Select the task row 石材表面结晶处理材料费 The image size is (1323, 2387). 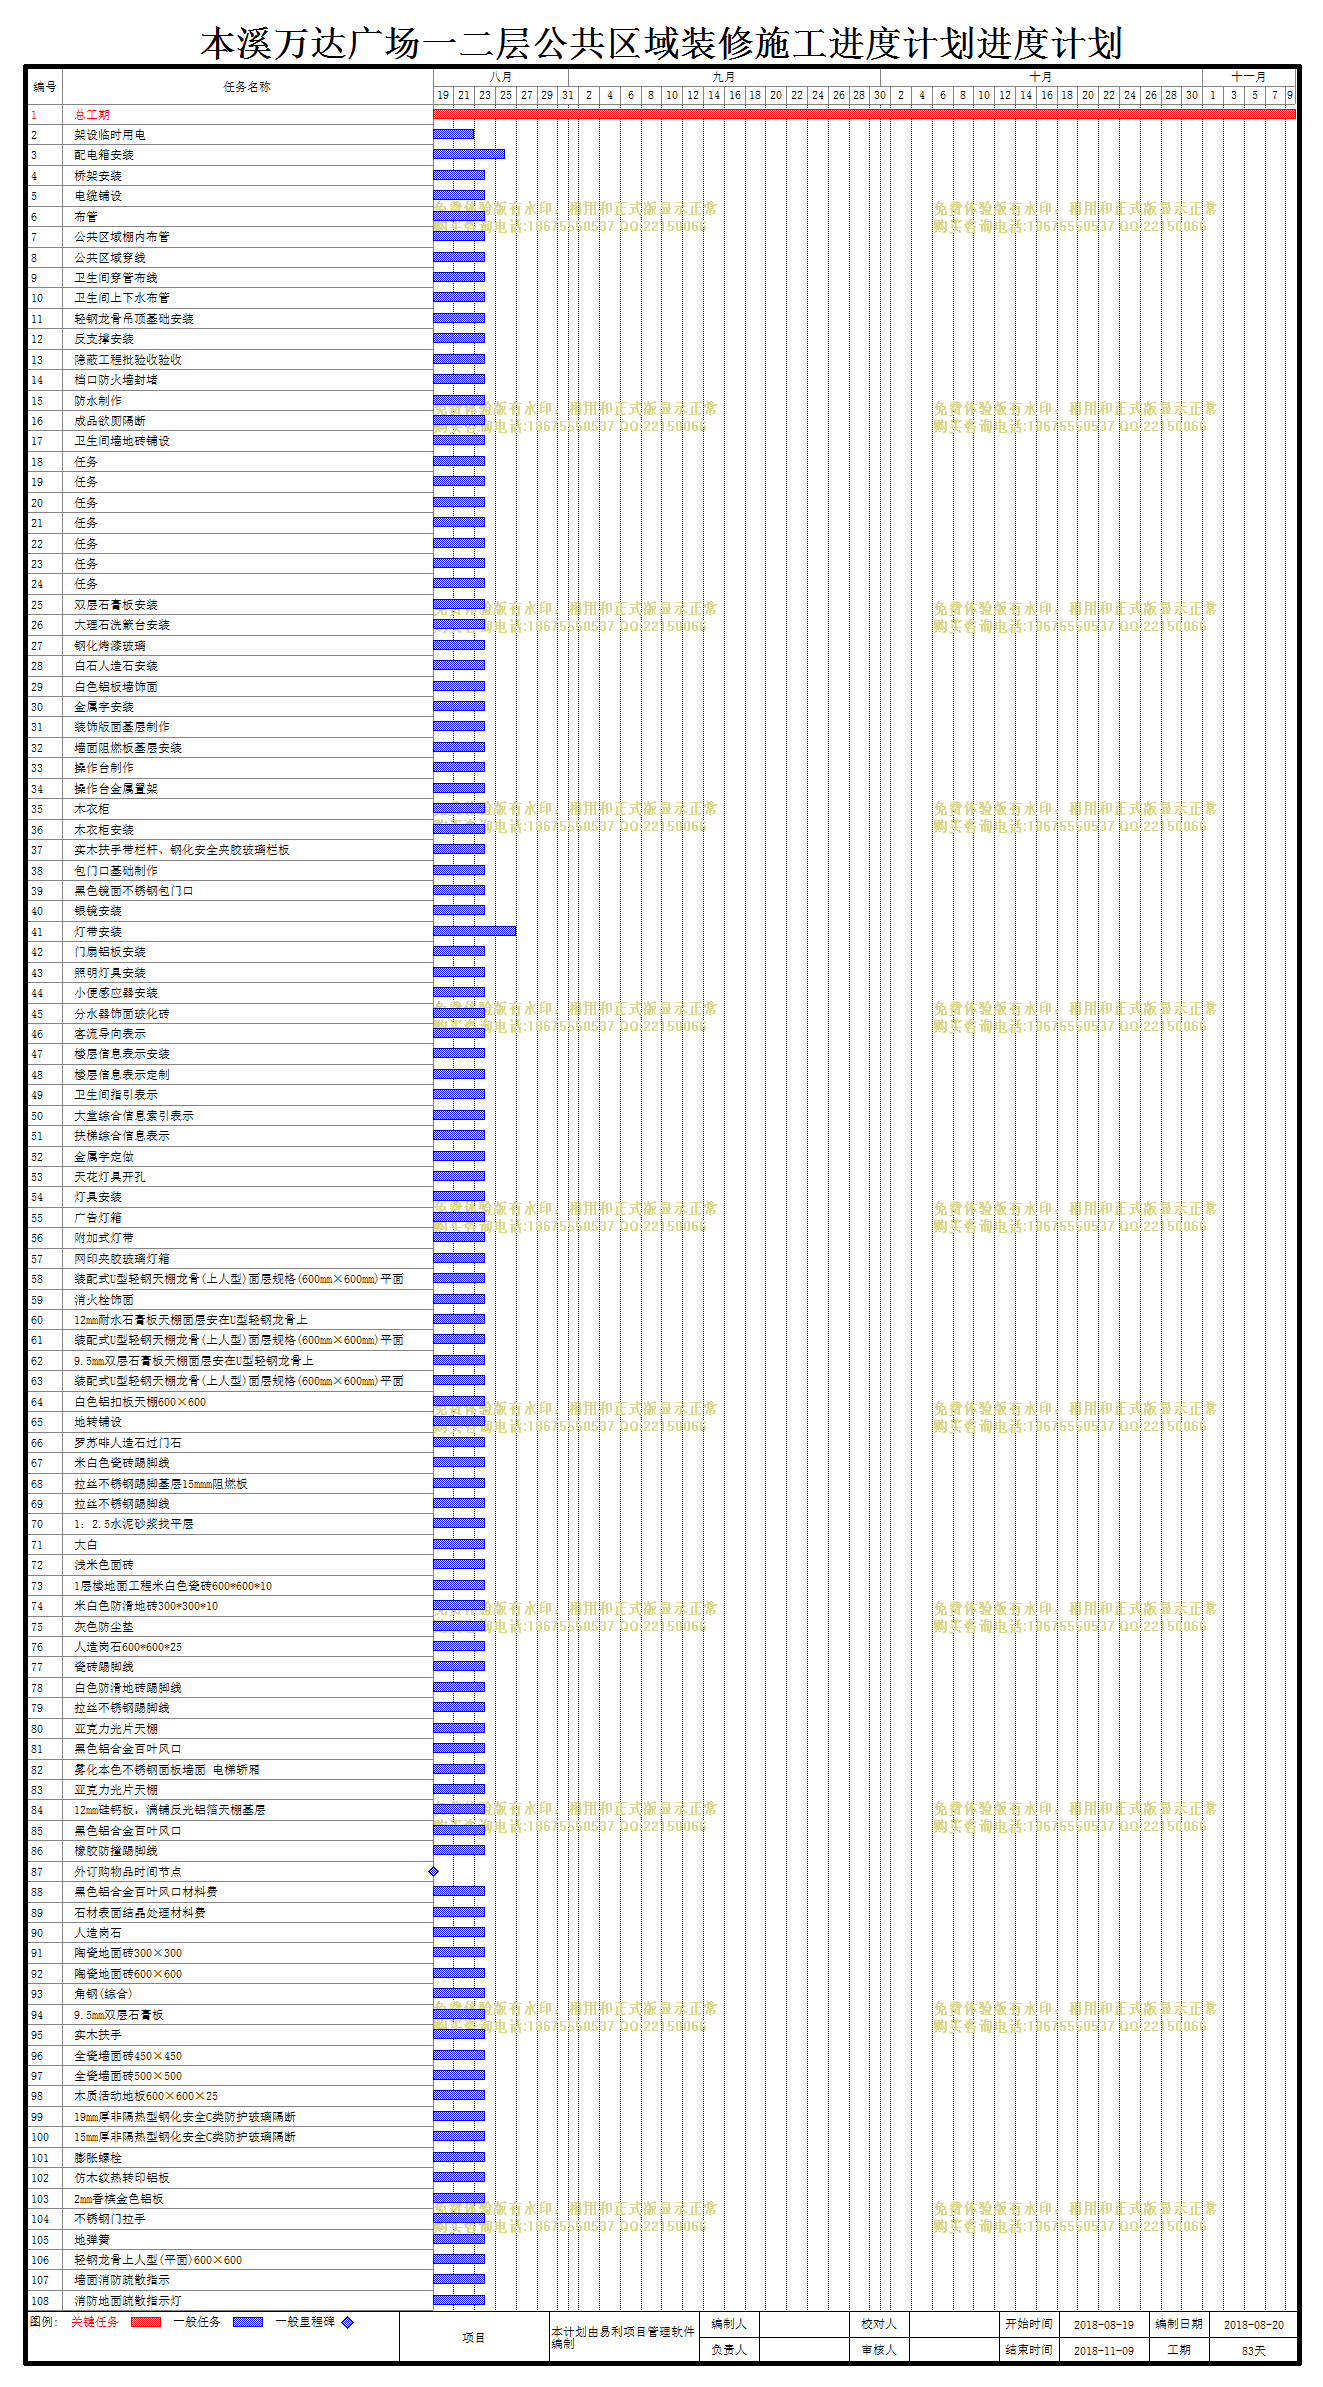(x=229, y=1913)
